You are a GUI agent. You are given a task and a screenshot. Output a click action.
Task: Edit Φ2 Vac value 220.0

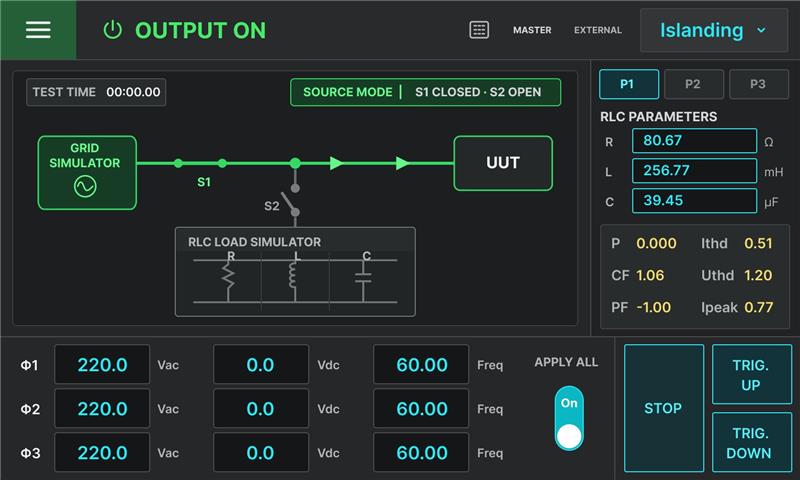pyautogui.click(x=102, y=409)
